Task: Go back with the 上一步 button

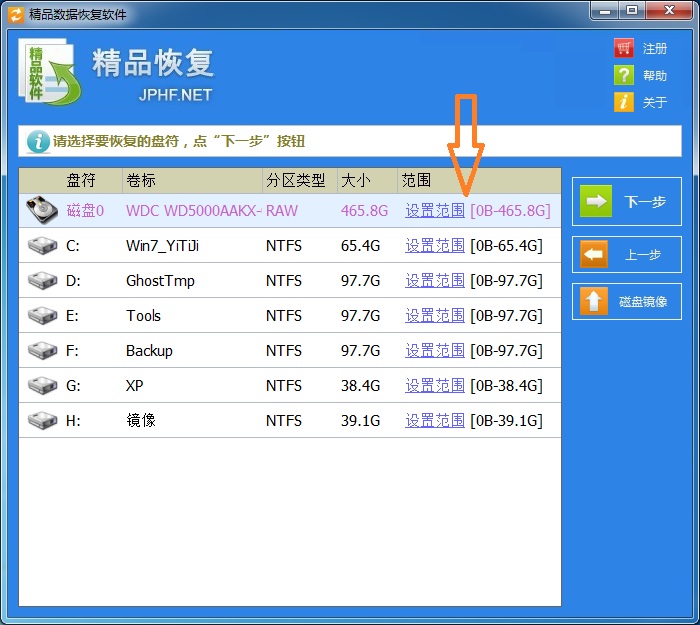Action: tap(626, 254)
